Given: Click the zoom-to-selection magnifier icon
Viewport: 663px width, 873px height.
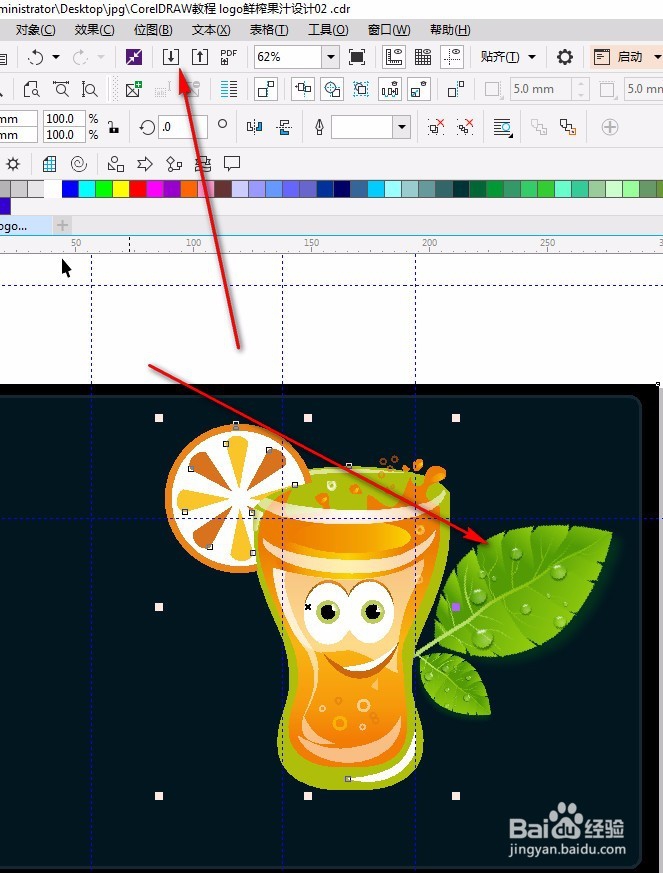Looking at the screenshot, I should 31,89.
